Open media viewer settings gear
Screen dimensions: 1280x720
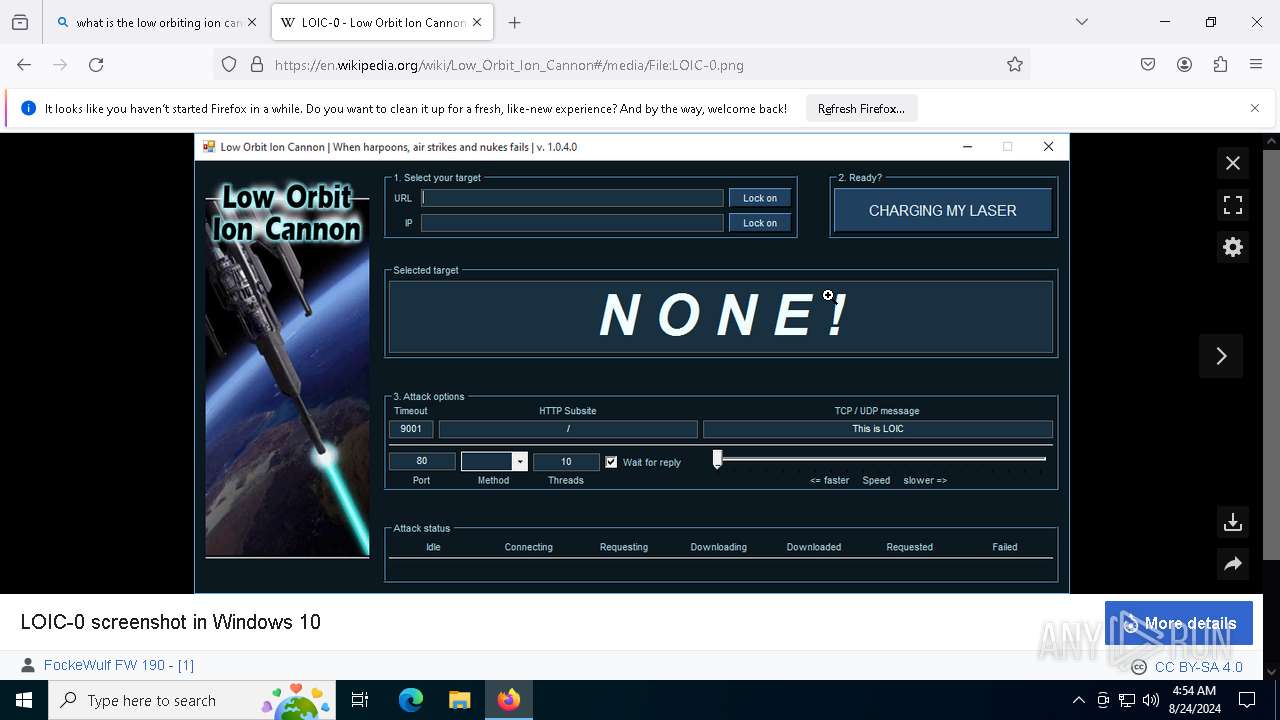coord(1233,247)
